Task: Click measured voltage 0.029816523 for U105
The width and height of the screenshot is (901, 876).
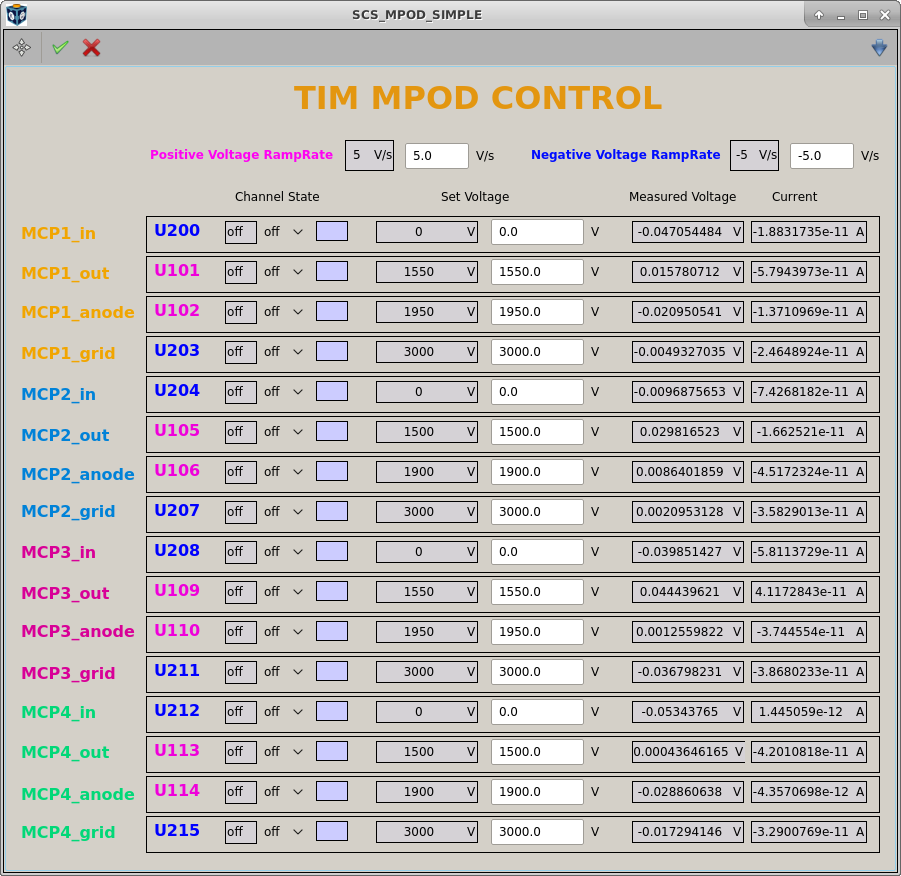Action: point(688,432)
